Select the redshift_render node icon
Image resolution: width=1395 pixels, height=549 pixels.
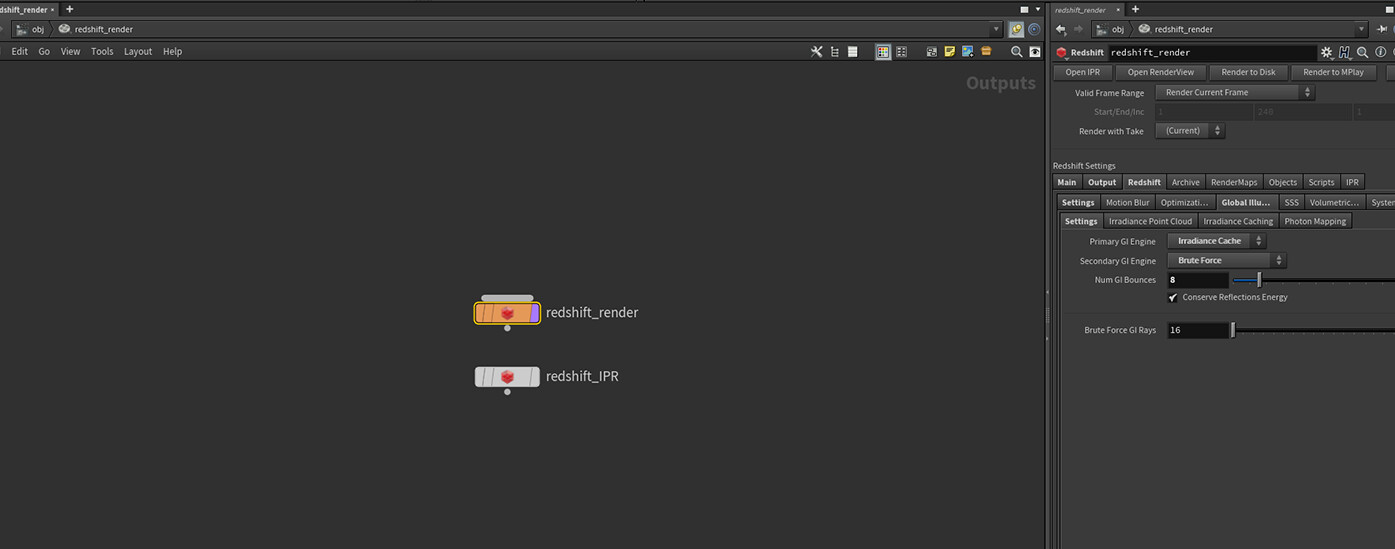[507, 313]
